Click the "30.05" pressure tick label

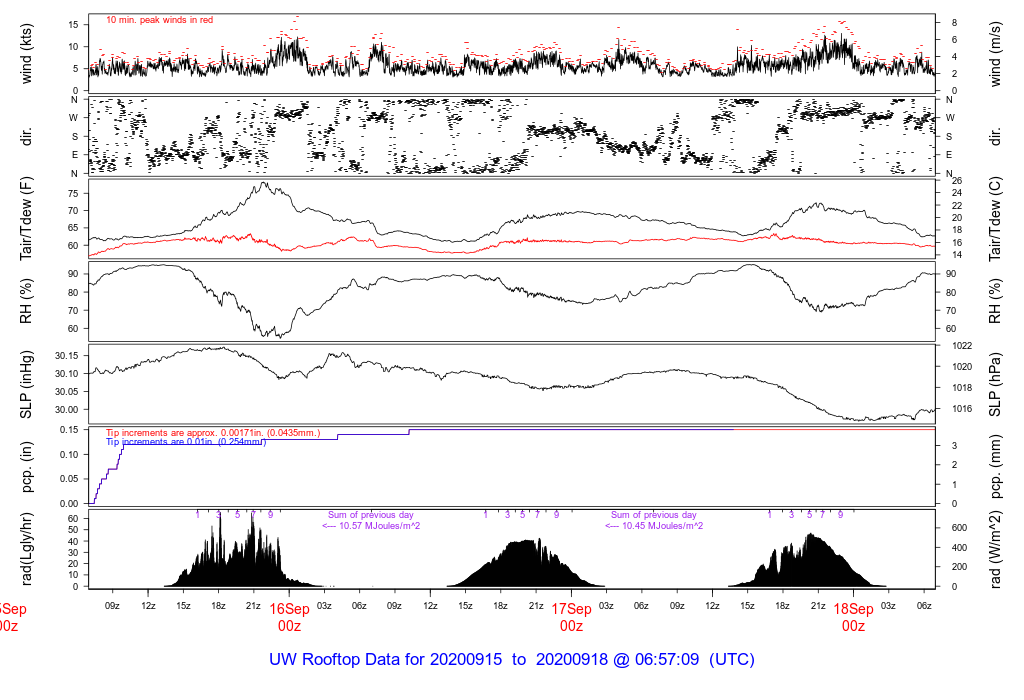[x=66, y=392]
